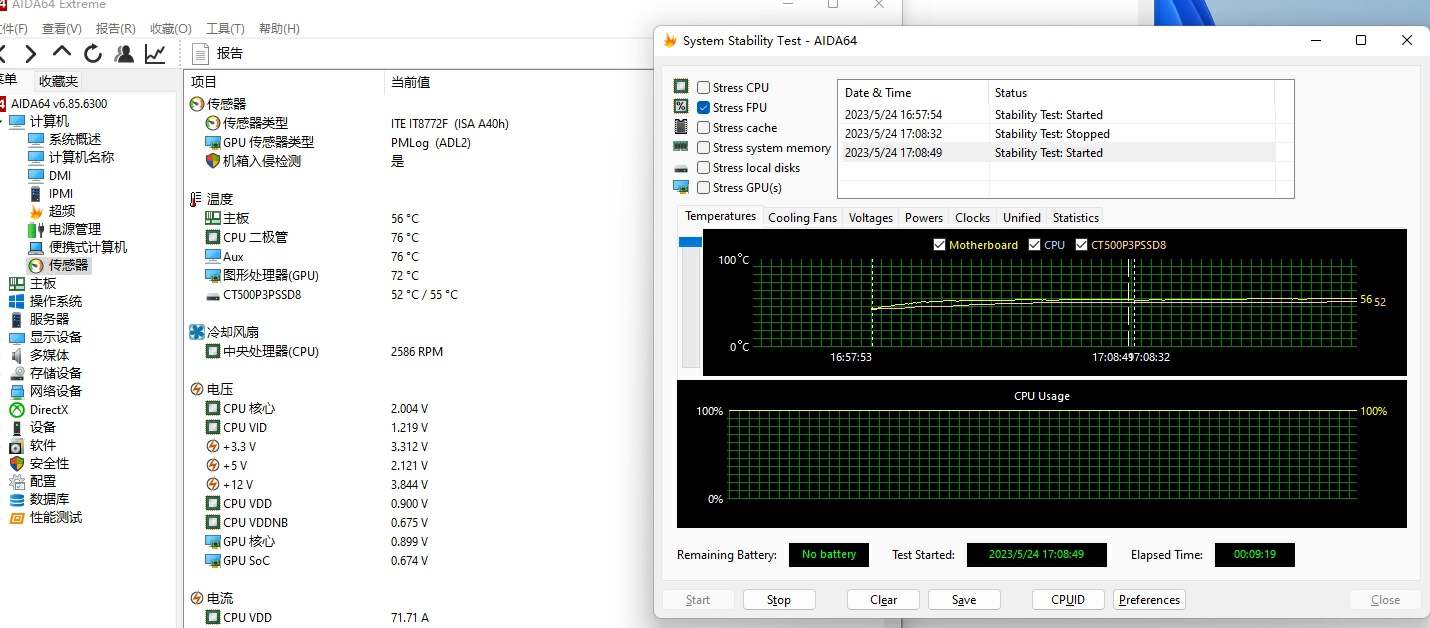Click the CPUID button
Viewport: 1430px width, 628px height.
tap(1068, 600)
